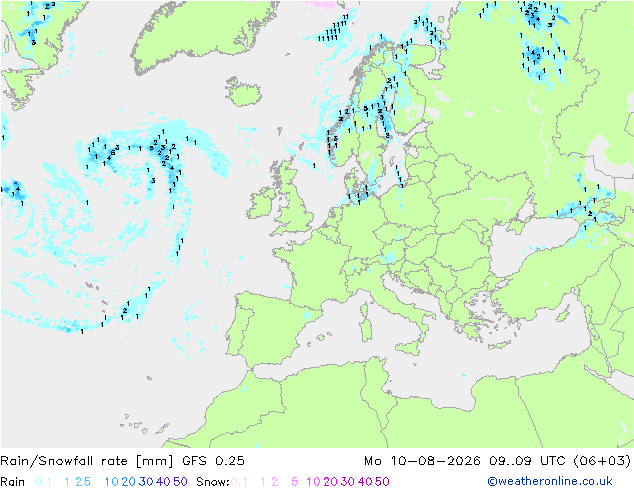The height and width of the screenshot is (490, 634).
Task: Pick the Rain legend 50 value
Action: 180,482
